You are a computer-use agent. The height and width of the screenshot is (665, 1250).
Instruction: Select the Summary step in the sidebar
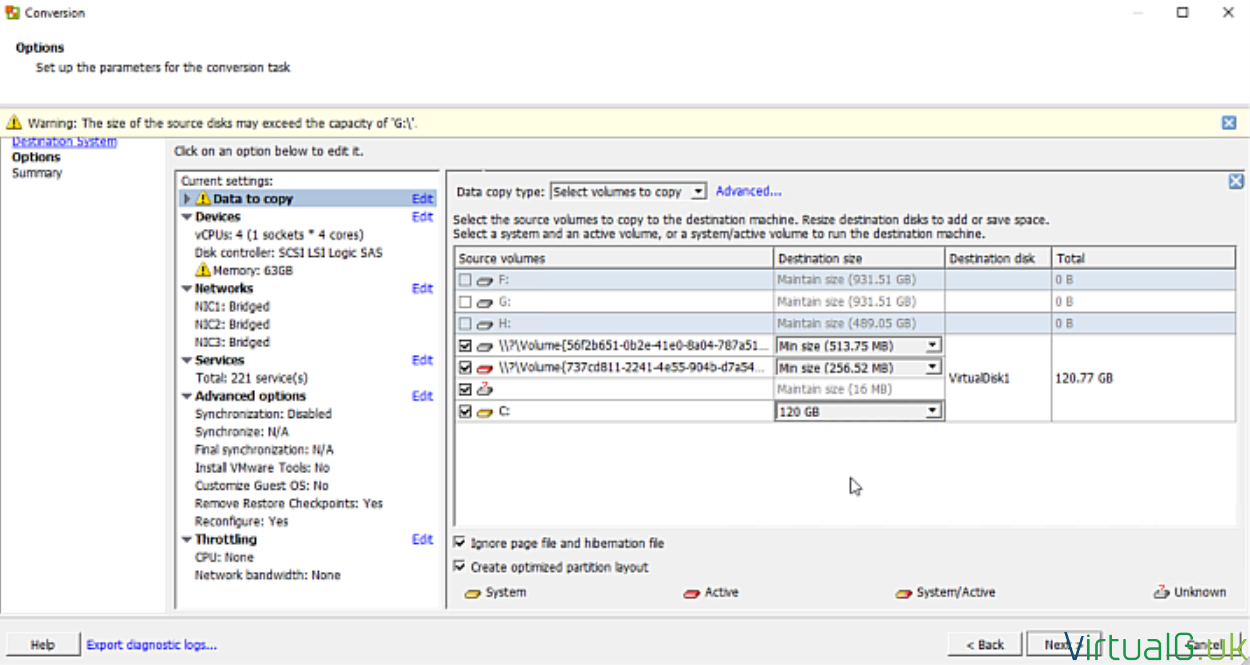coord(37,172)
